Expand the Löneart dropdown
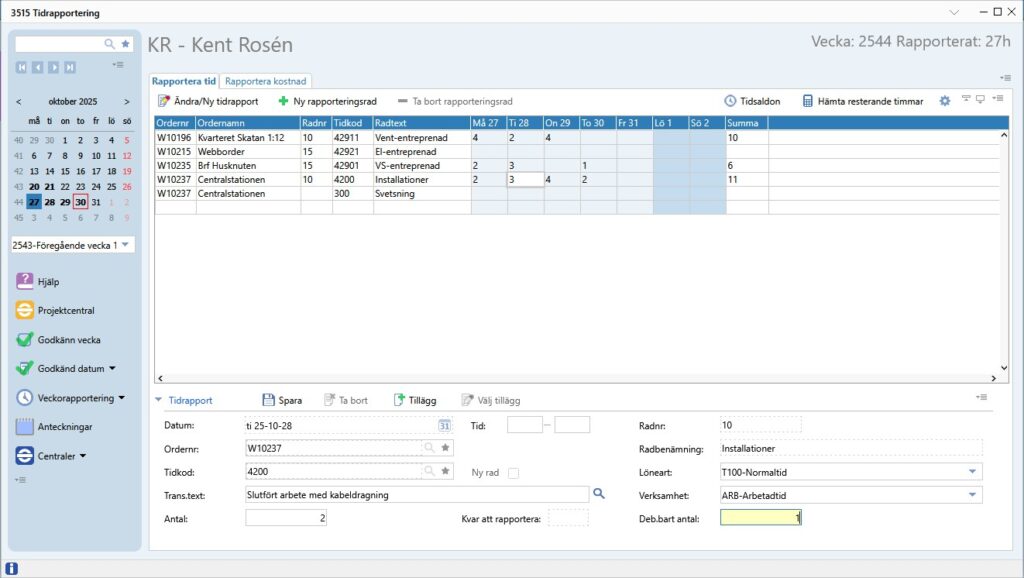This screenshot has width=1024, height=578. [971, 471]
